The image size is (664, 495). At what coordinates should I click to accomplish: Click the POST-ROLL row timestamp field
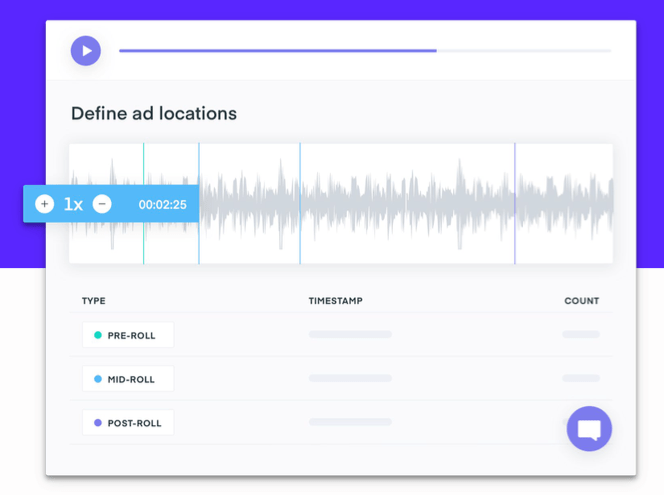350,423
